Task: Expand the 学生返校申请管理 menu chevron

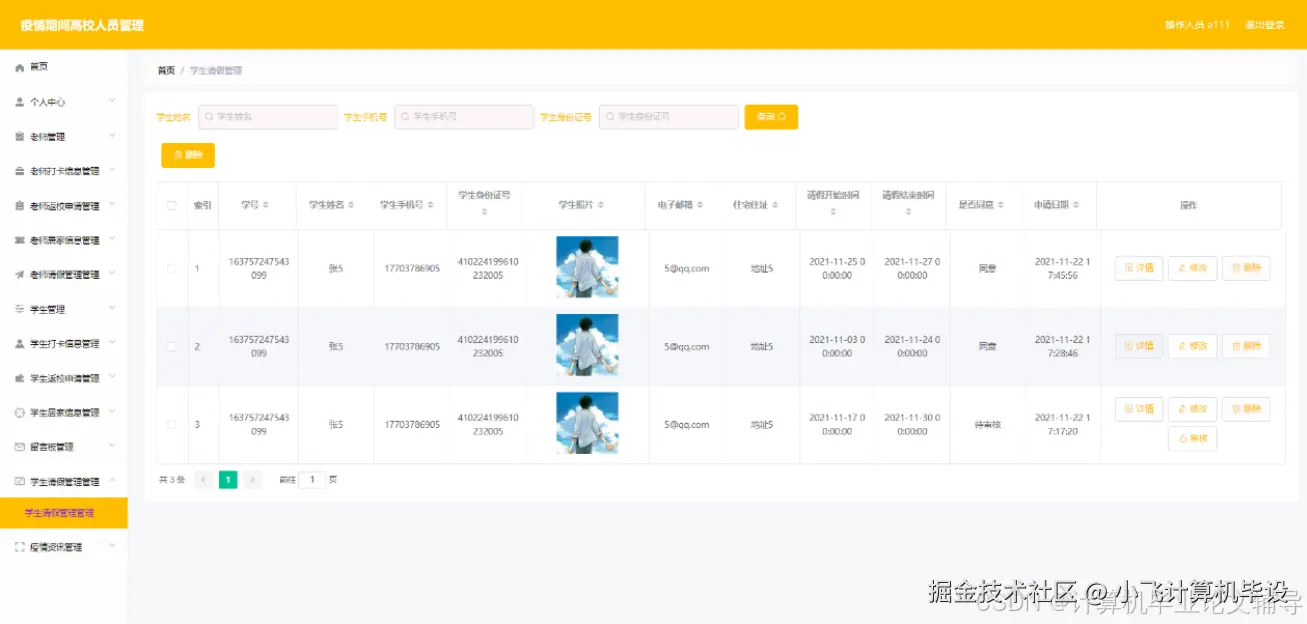Action: (112, 377)
